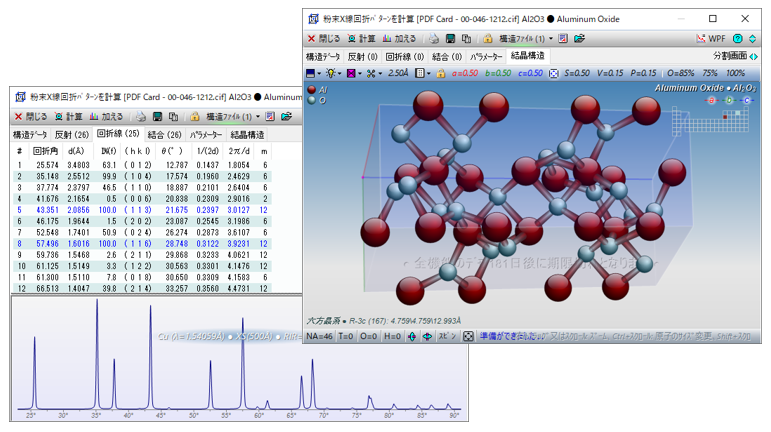Switch to 反射 (0) tab
Screen dimensions: 771x432
point(362,57)
